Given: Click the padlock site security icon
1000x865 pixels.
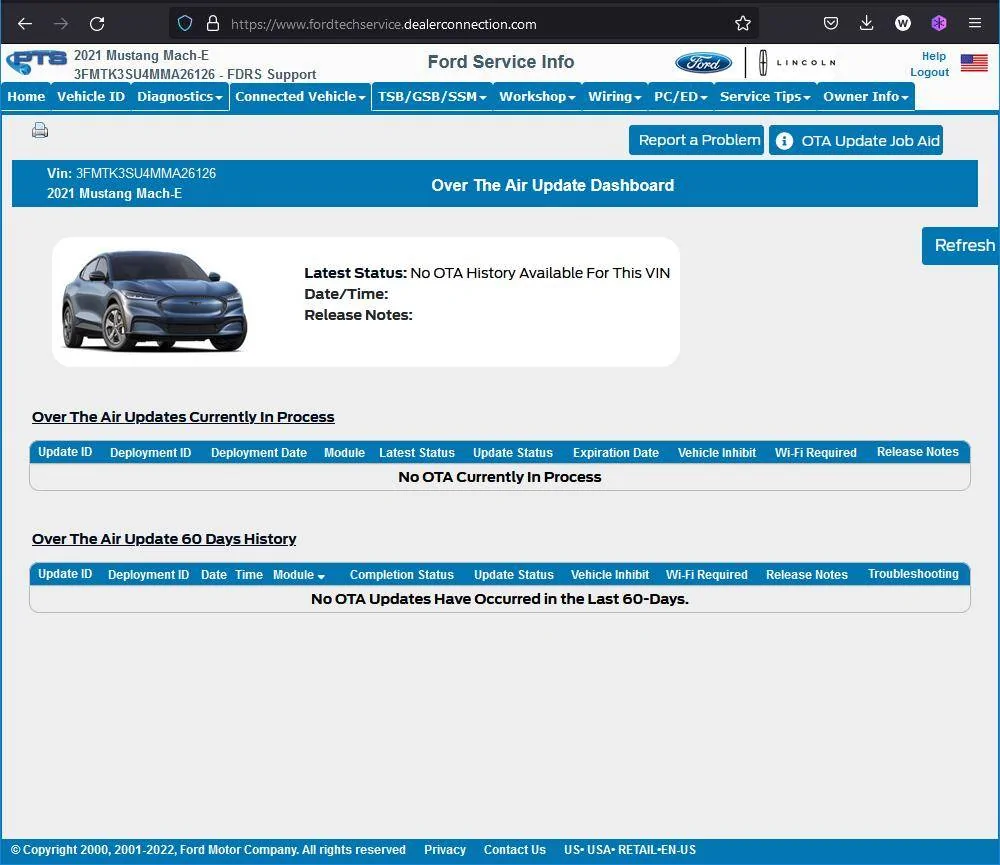Looking at the screenshot, I should click(213, 24).
